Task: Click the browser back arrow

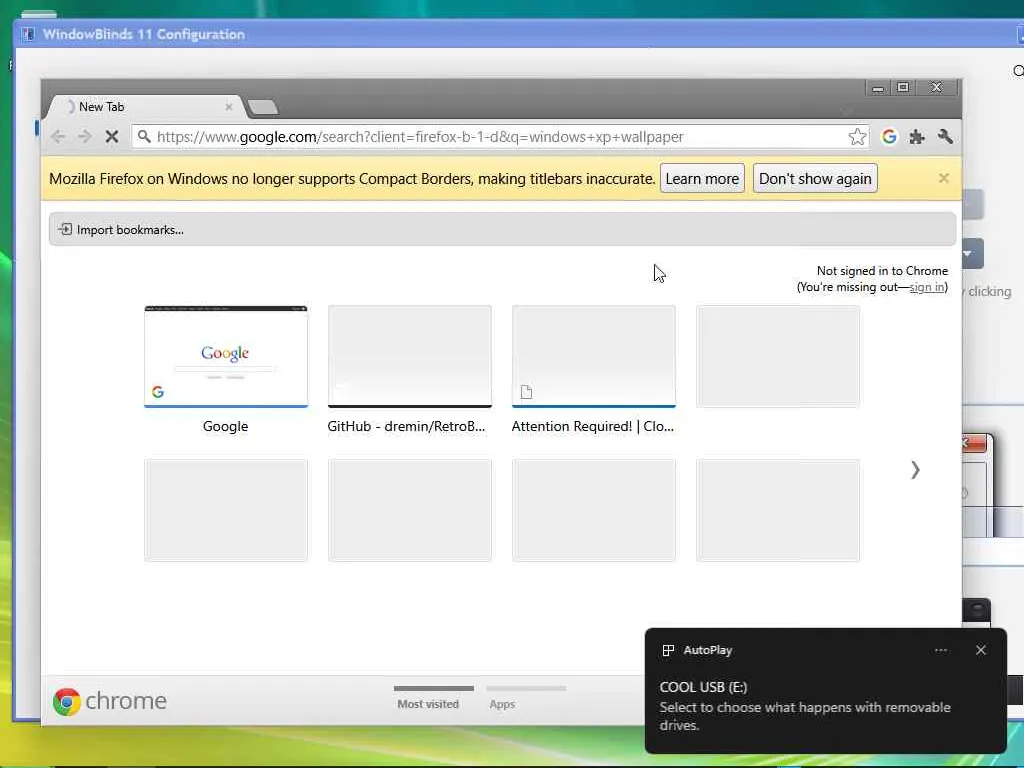Action: tap(58, 136)
